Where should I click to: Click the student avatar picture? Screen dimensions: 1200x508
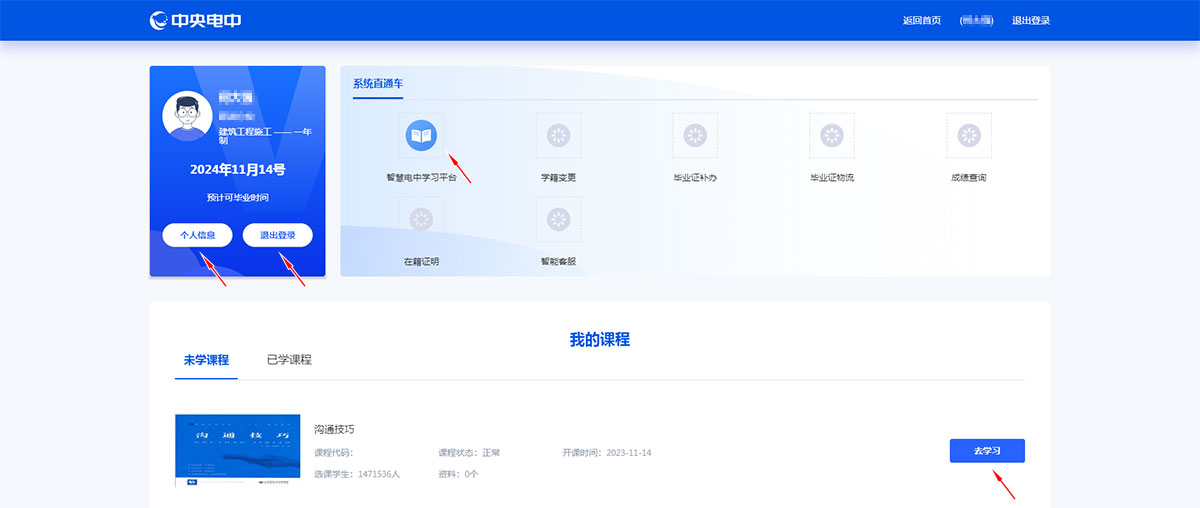(x=187, y=117)
